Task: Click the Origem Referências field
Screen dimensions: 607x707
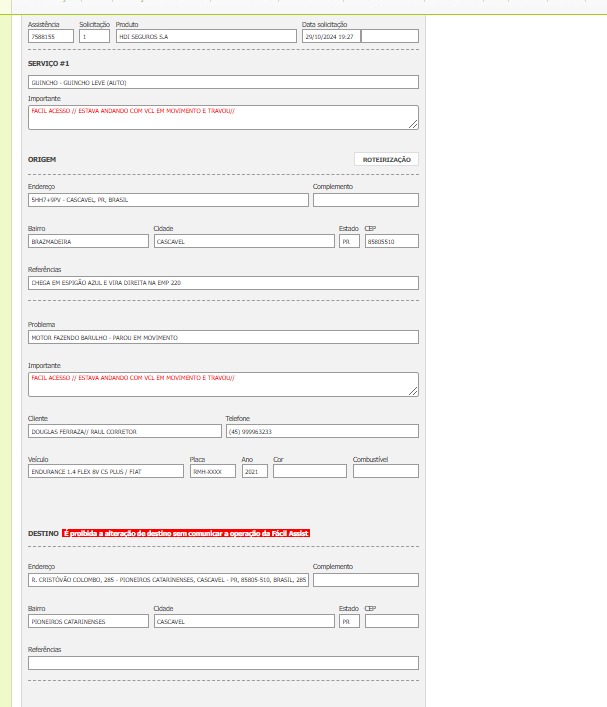Action: [x=223, y=283]
